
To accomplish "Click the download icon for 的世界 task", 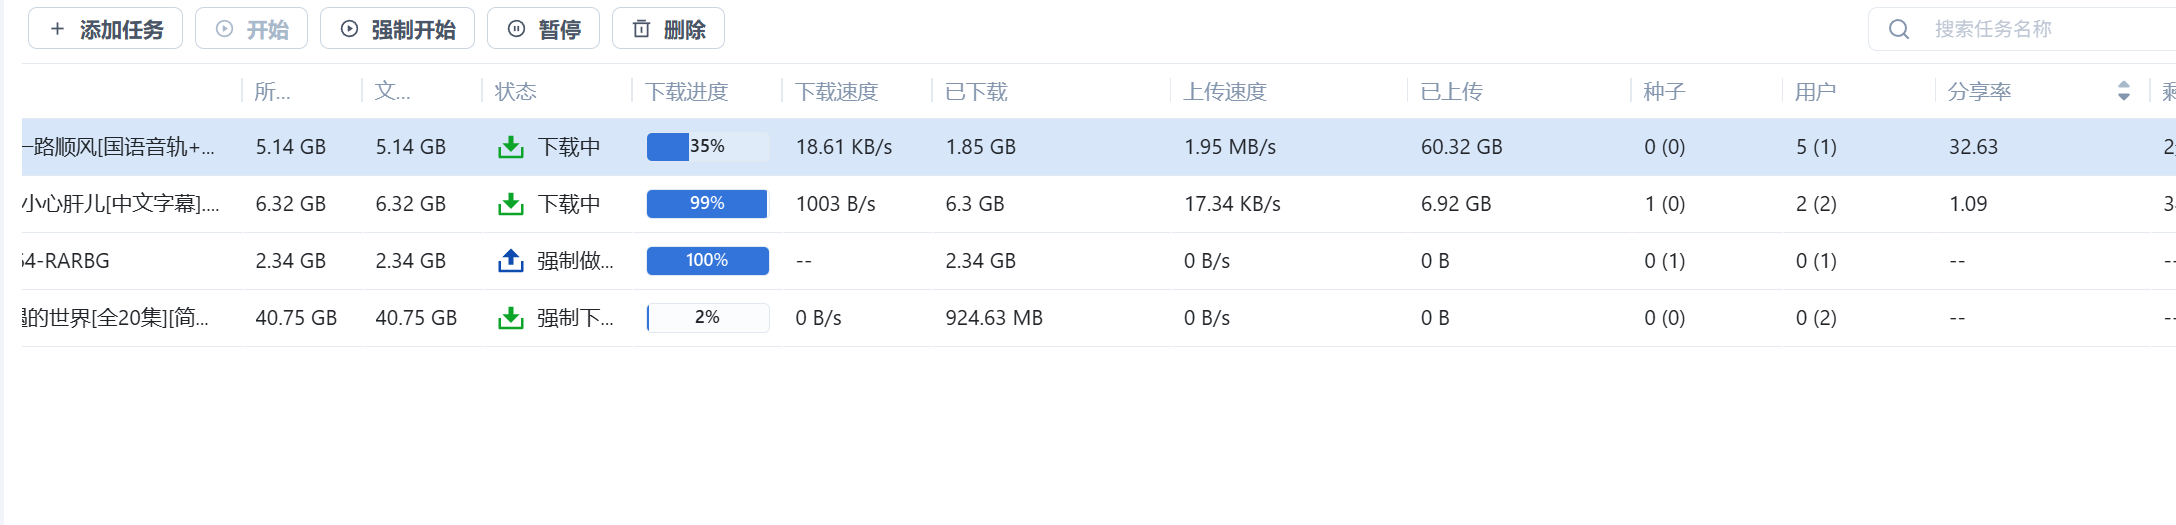I will point(511,318).
